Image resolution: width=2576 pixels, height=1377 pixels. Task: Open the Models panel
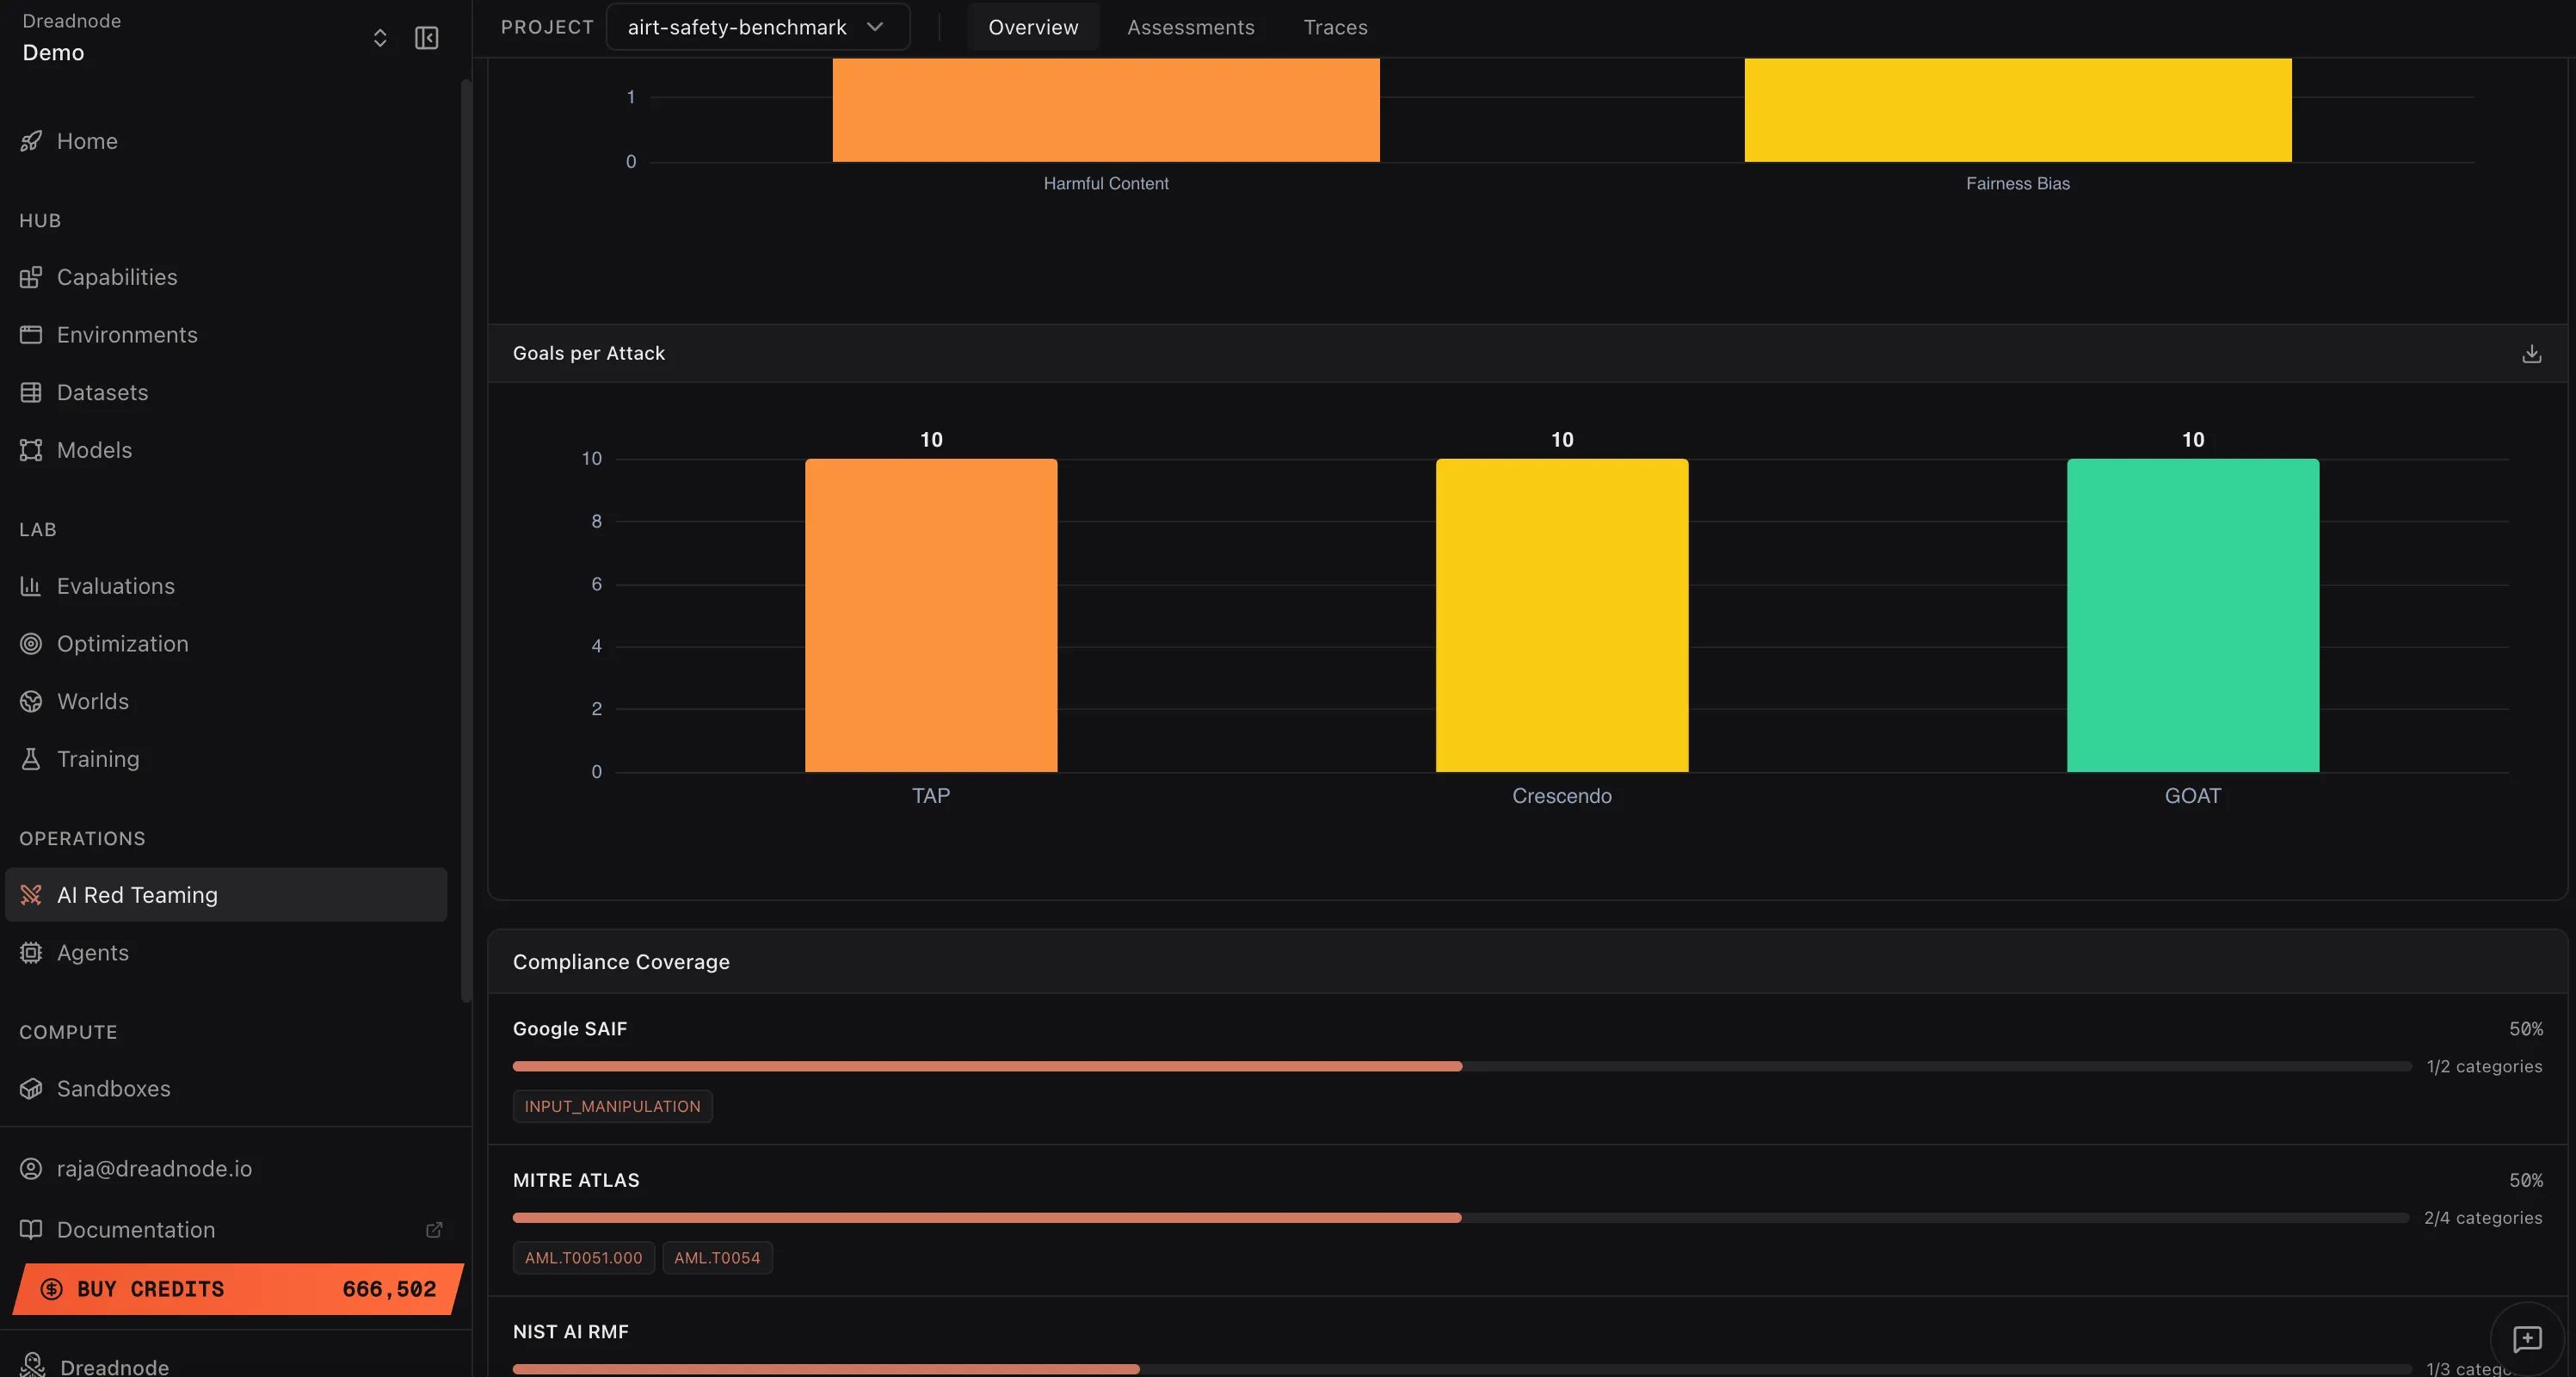pyautogui.click(x=94, y=449)
